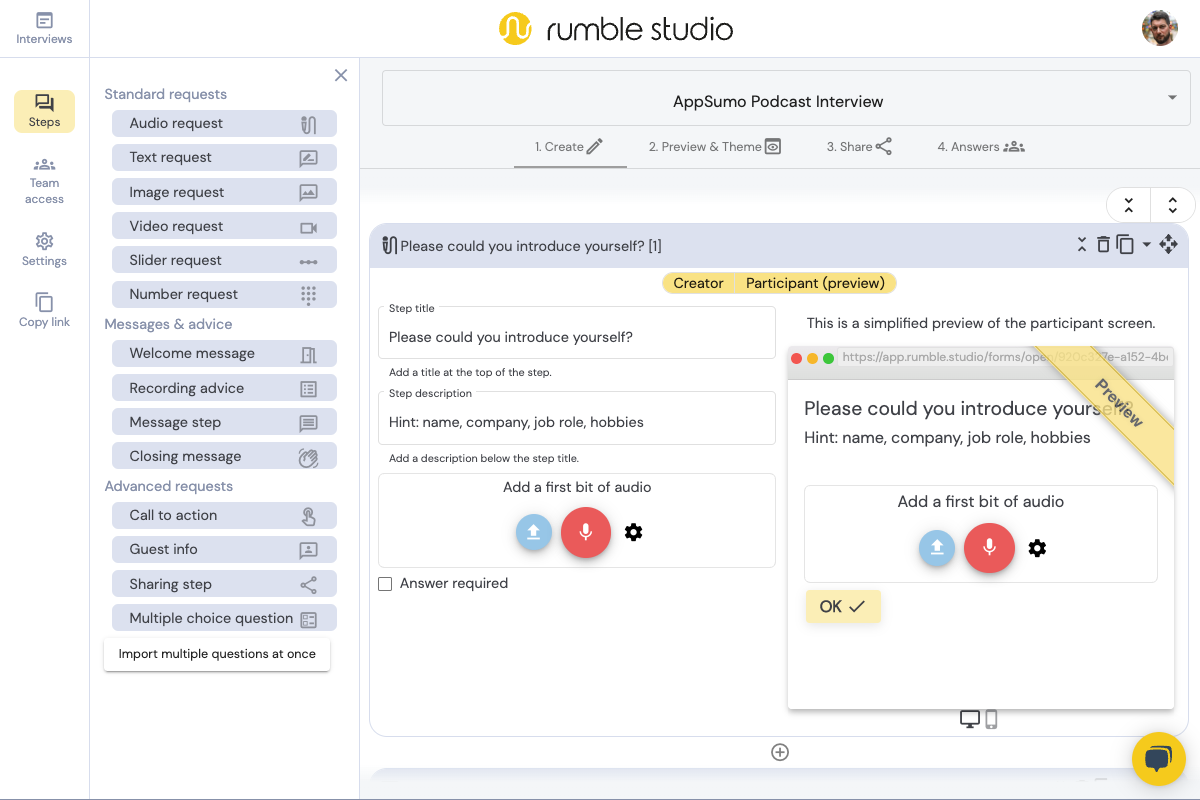Toggle the Answer required checkbox
1200x800 pixels.
pos(385,583)
